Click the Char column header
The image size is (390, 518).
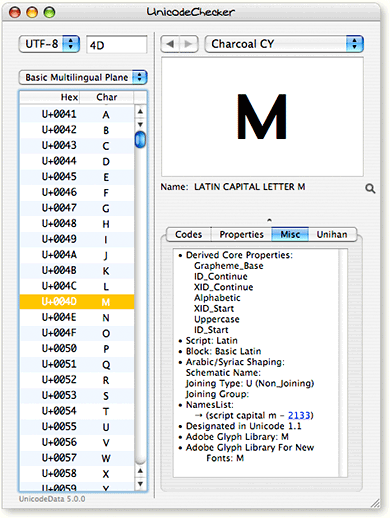[x=107, y=97]
